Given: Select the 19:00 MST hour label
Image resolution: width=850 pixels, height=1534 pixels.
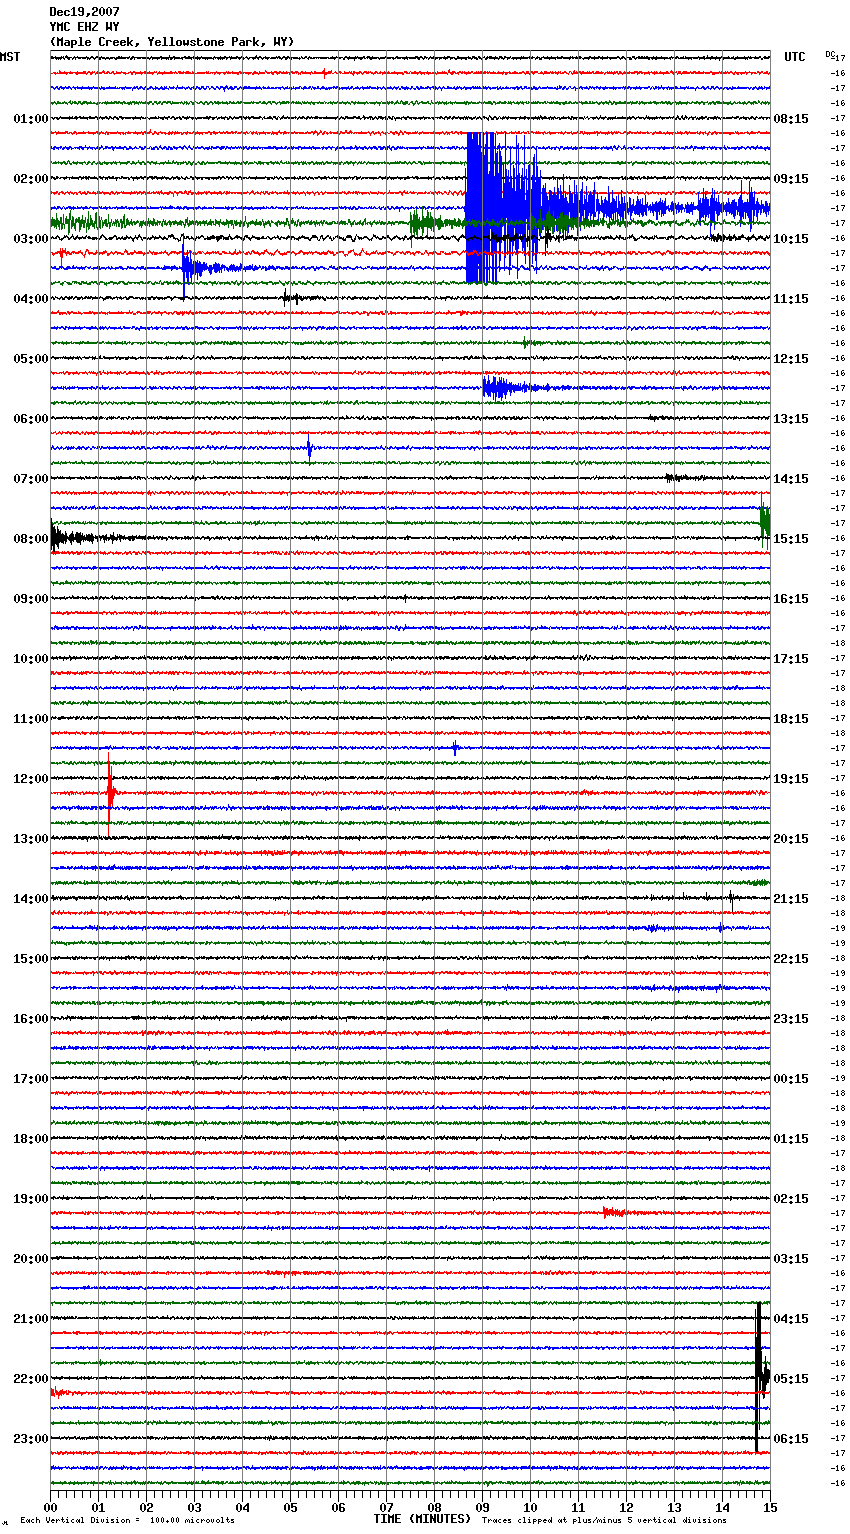Looking at the screenshot, I should [31, 1199].
